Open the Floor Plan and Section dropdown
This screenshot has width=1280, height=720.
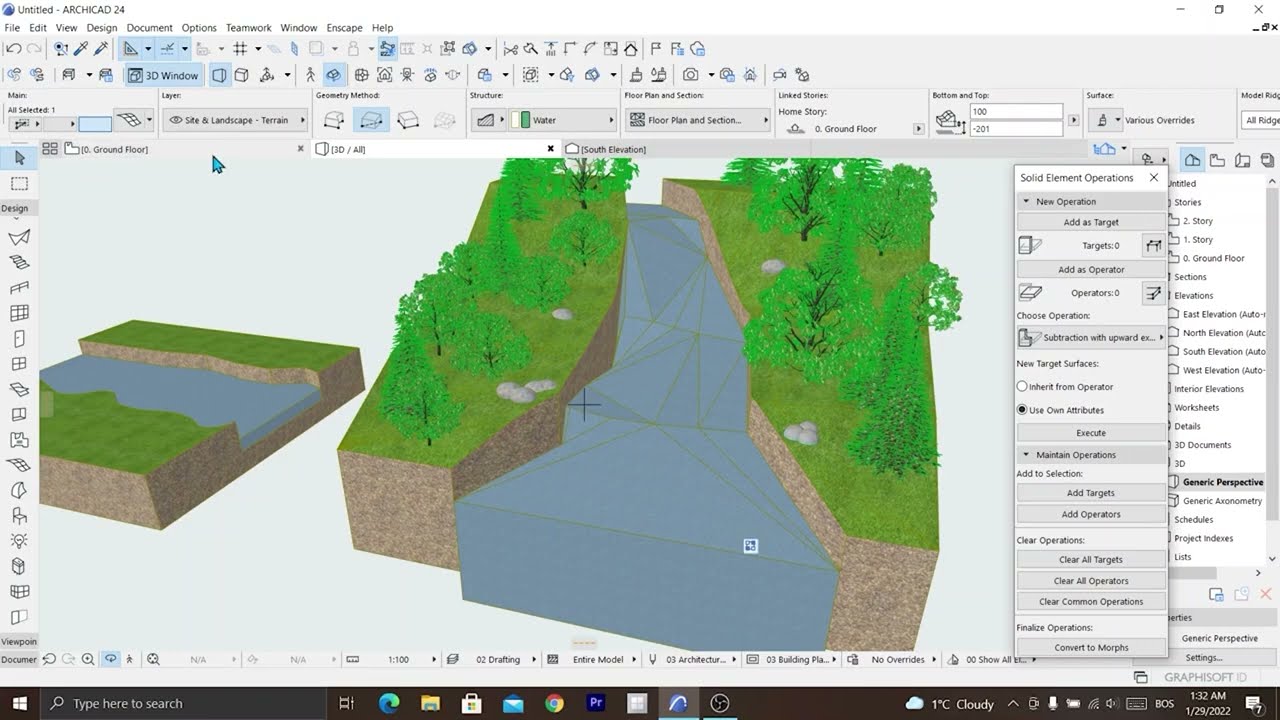(x=698, y=120)
